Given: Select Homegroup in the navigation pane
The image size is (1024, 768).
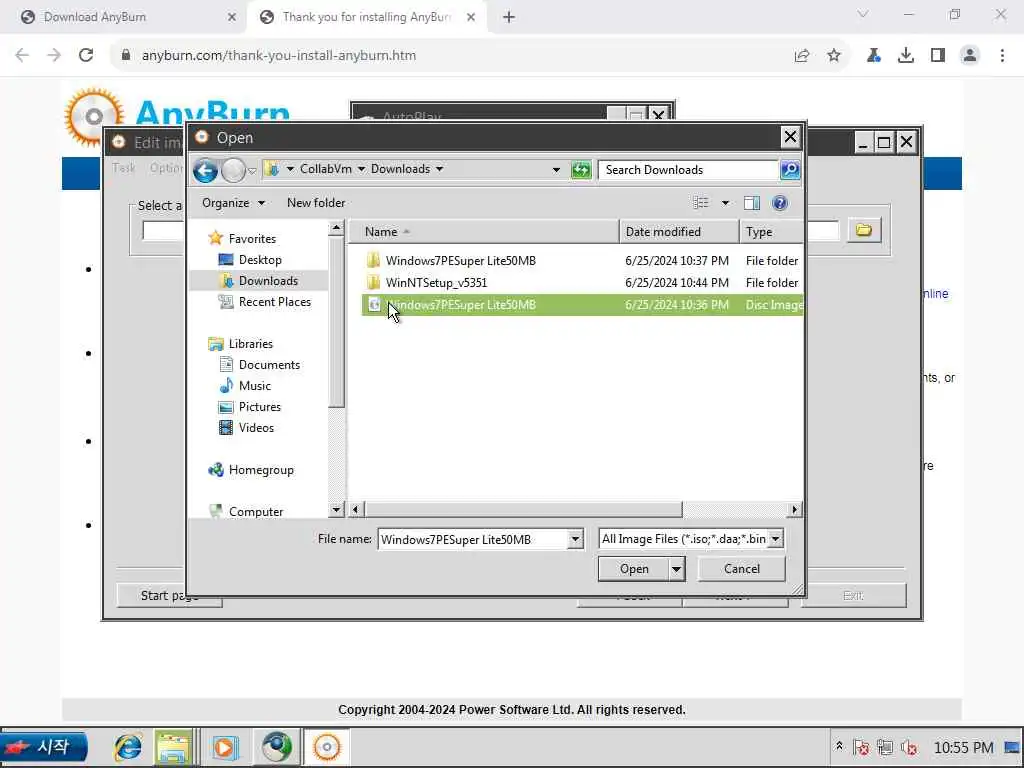Looking at the screenshot, I should 261,470.
